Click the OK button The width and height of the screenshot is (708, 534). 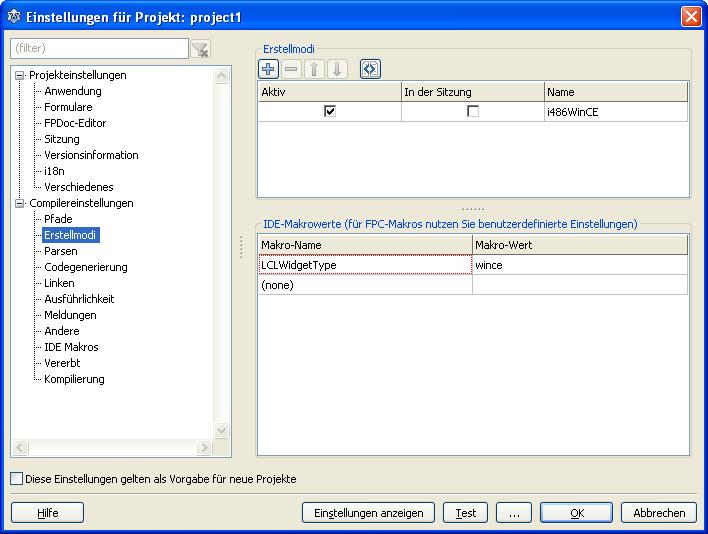click(x=576, y=513)
